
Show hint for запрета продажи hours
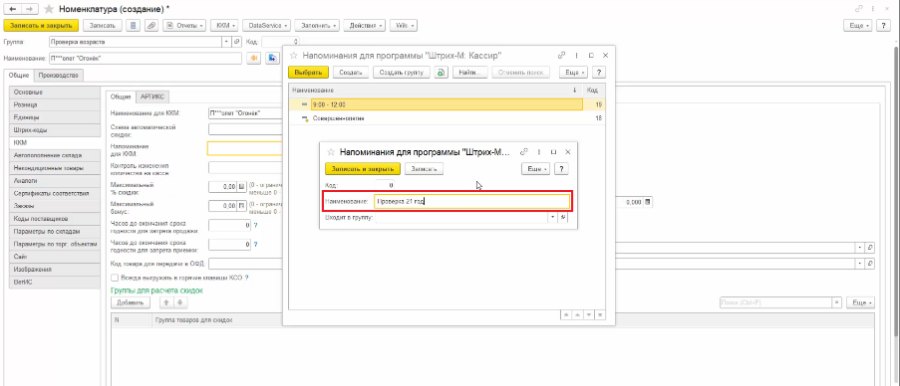click(x=255, y=225)
